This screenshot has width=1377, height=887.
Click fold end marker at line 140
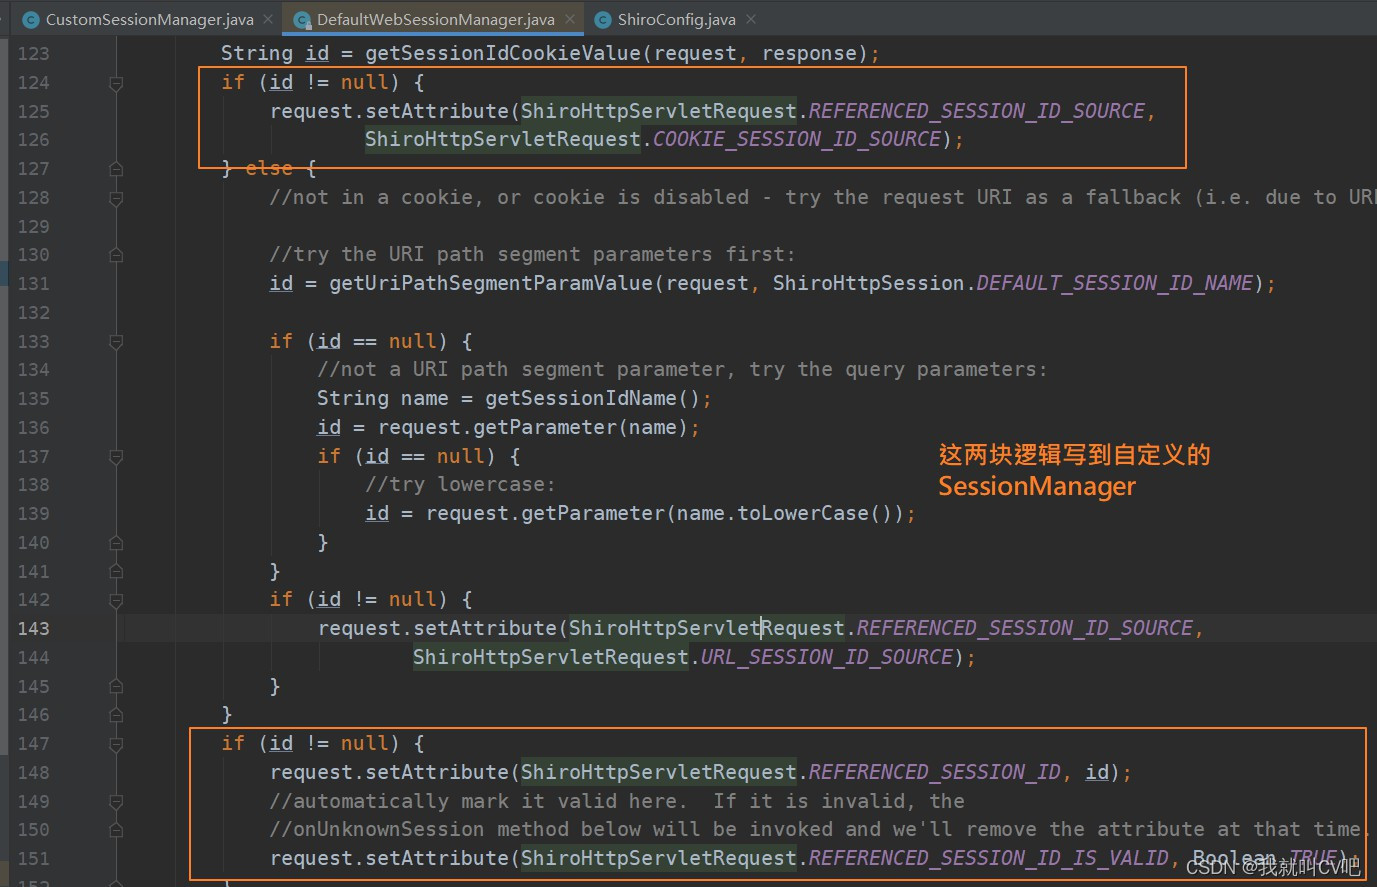click(116, 543)
